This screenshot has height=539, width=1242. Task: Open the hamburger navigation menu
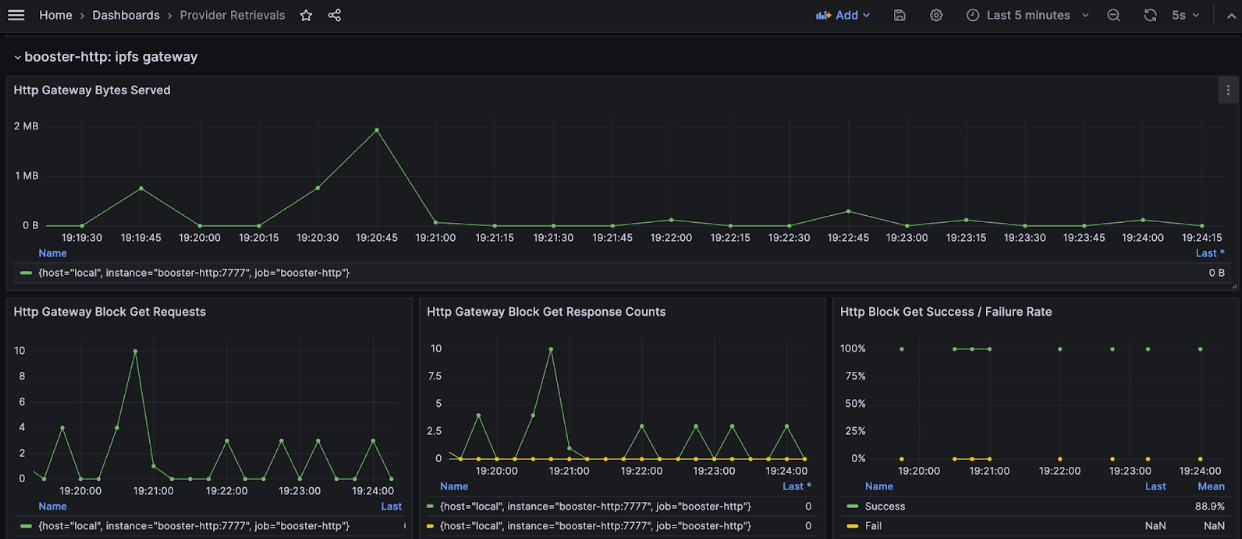tap(16, 15)
